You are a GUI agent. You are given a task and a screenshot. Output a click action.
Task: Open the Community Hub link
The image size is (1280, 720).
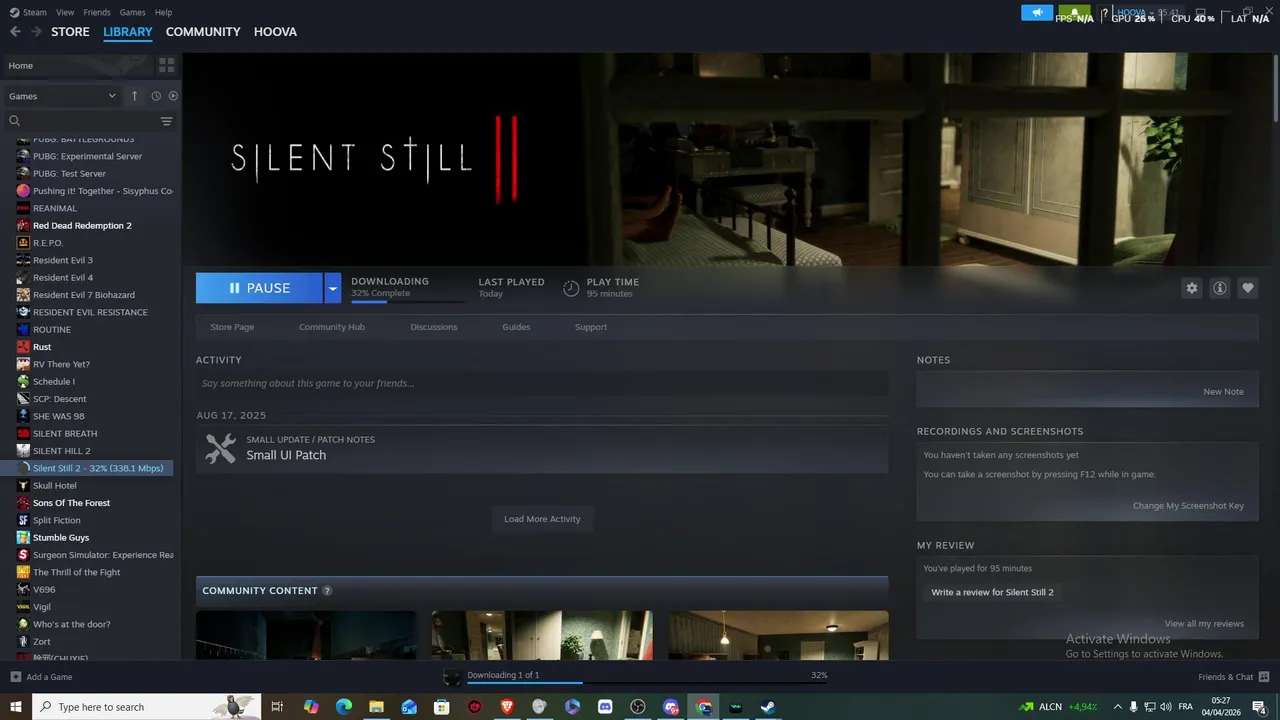pyautogui.click(x=332, y=327)
